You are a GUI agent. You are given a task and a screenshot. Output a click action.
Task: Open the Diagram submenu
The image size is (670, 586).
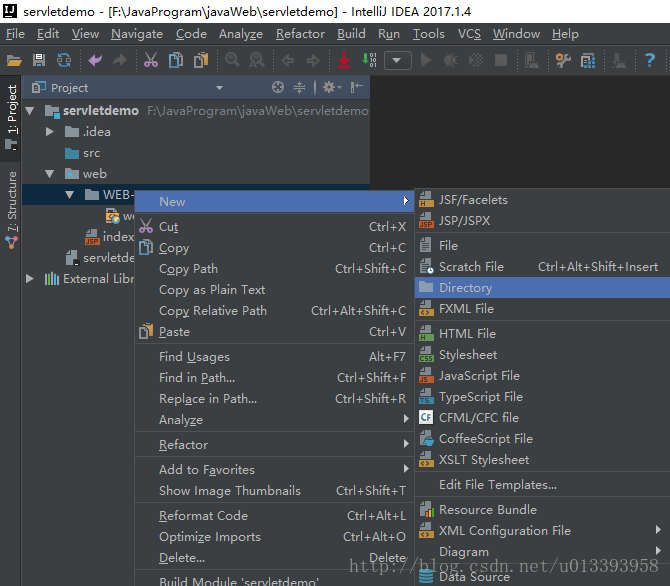tap(658, 551)
